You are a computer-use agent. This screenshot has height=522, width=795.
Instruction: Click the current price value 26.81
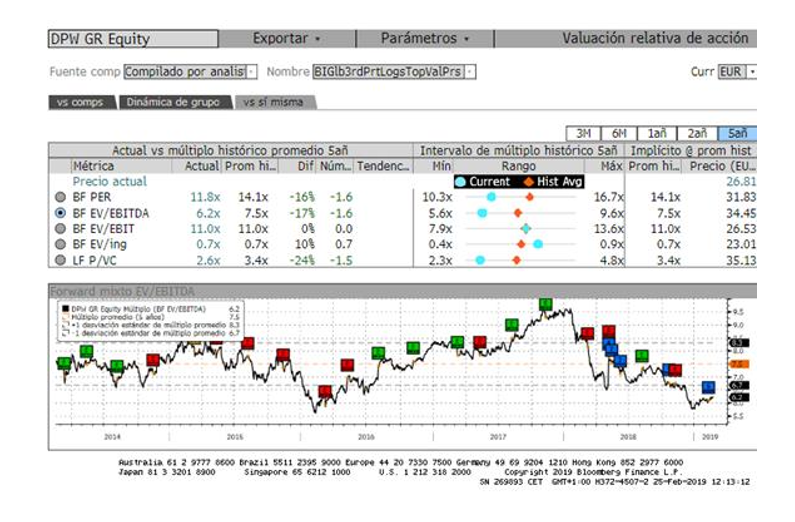[x=741, y=181]
